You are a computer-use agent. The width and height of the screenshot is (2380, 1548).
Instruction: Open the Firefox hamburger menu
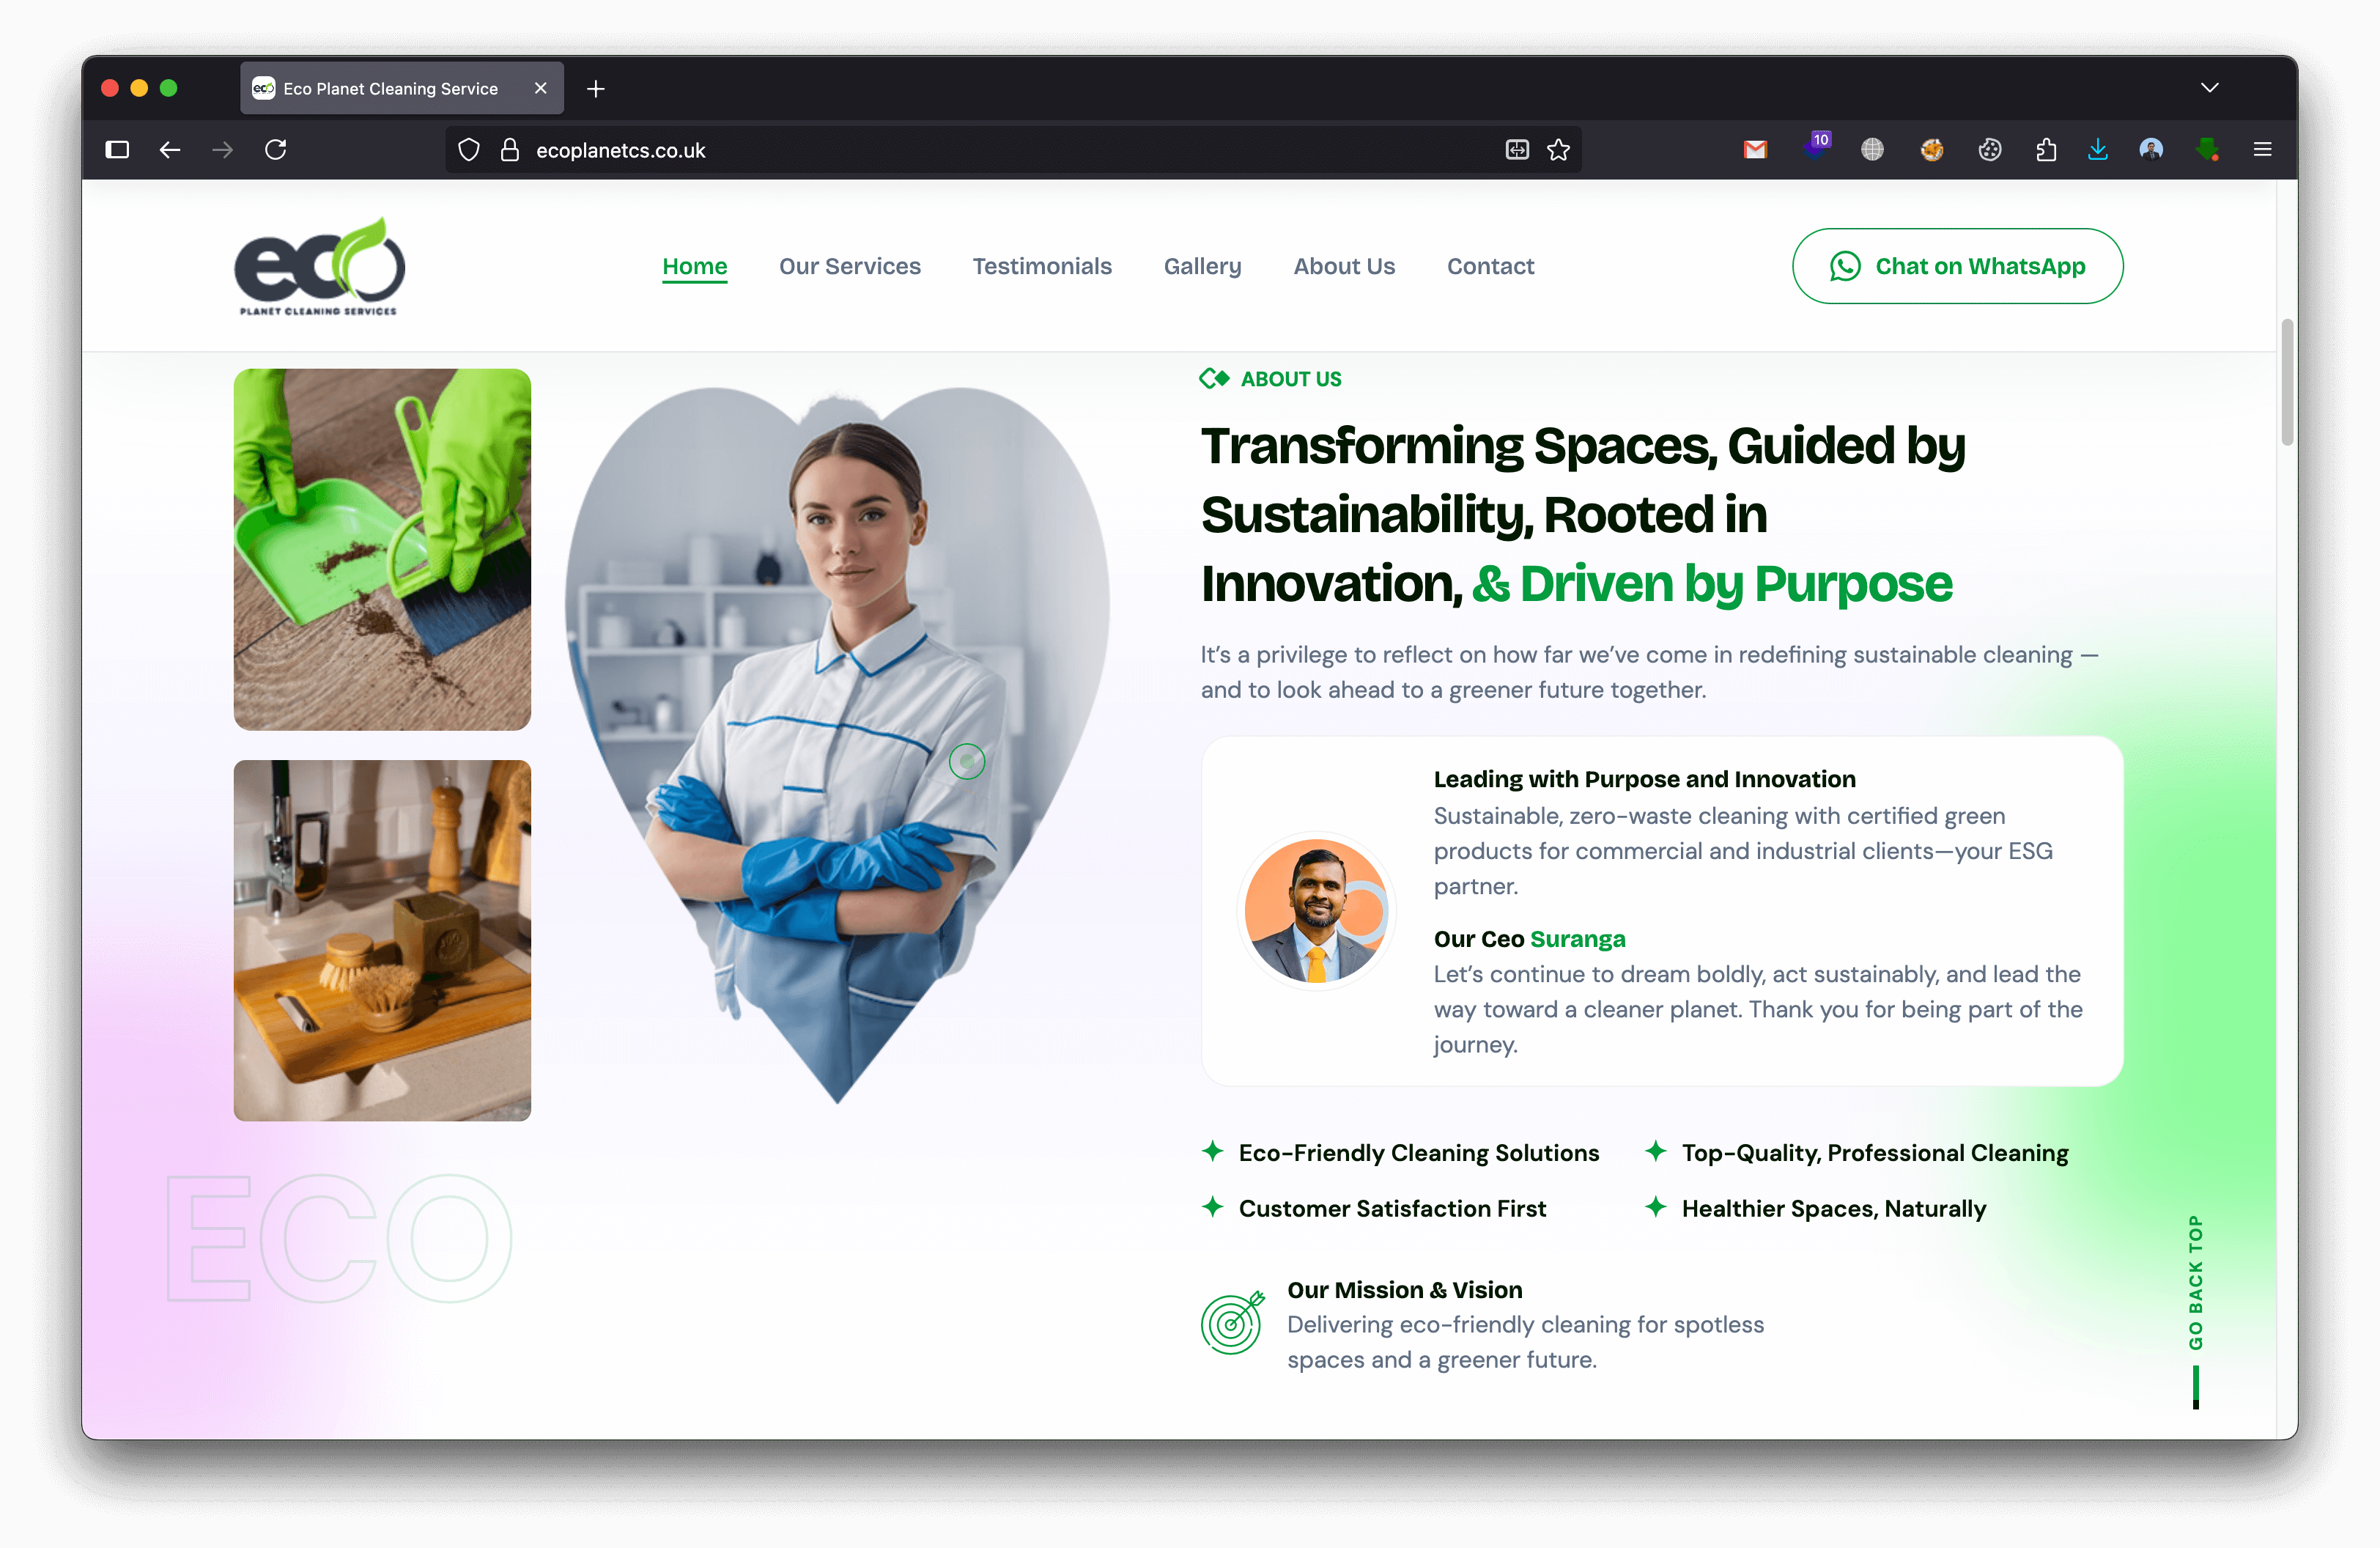2262,150
